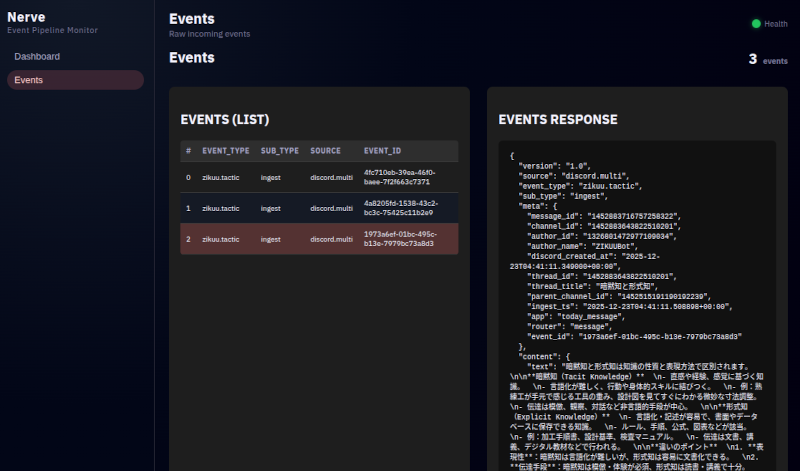Image resolution: width=800 pixels, height=471 pixels.
Task: Click the EVENTS RESPONSE panel heading
Action: (558, 120)
